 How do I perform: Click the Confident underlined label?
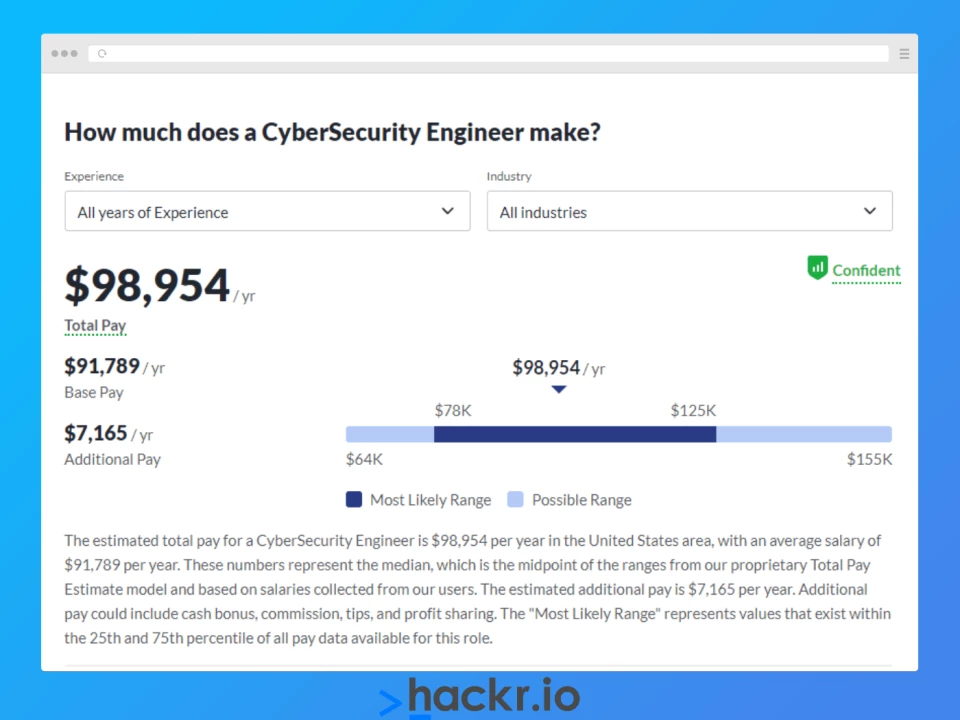pyautogui.click(x=866, y=271)
